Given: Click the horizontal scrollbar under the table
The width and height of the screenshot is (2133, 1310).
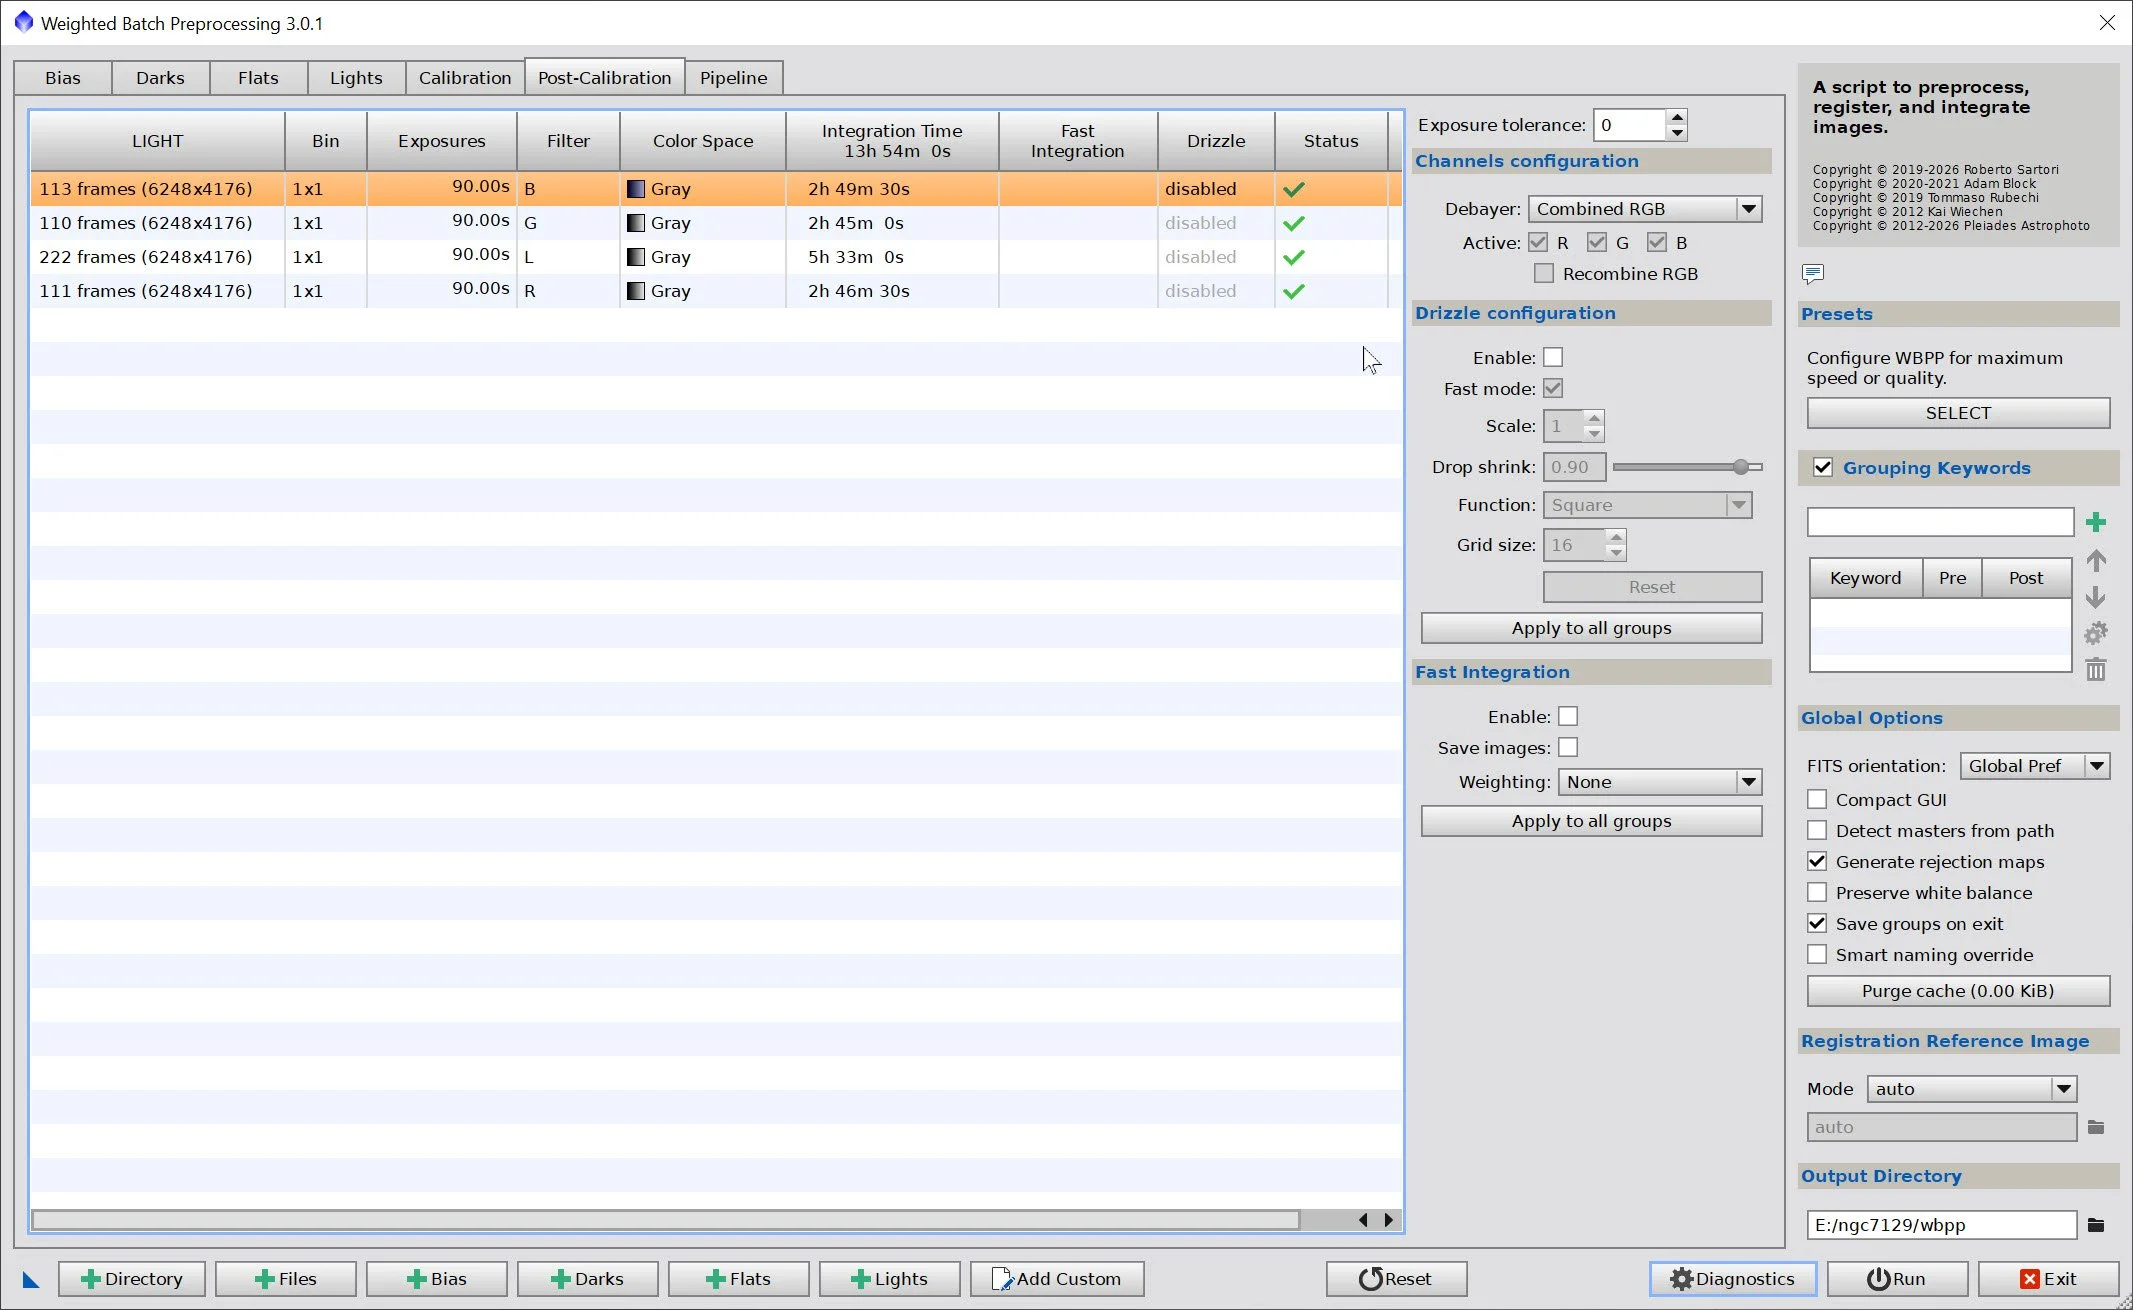Looking at the screenshot, I should pyautogui.click(x=665, y=1220).
